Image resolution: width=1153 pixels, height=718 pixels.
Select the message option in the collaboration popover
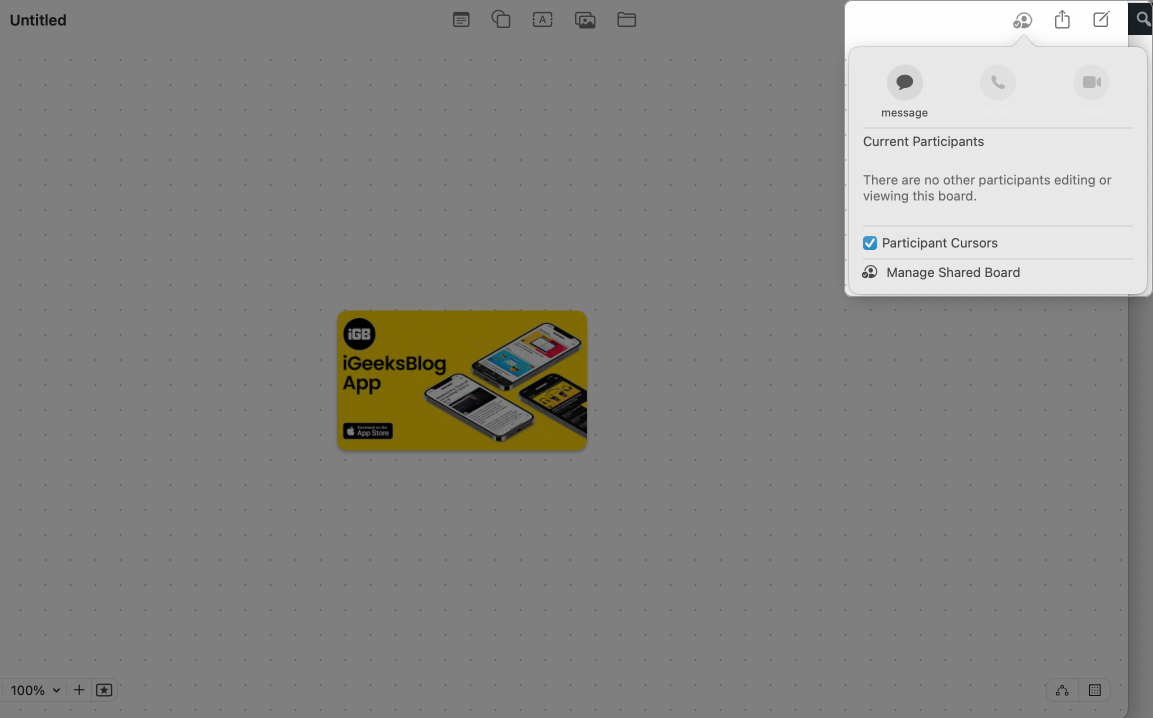point(904,82)
